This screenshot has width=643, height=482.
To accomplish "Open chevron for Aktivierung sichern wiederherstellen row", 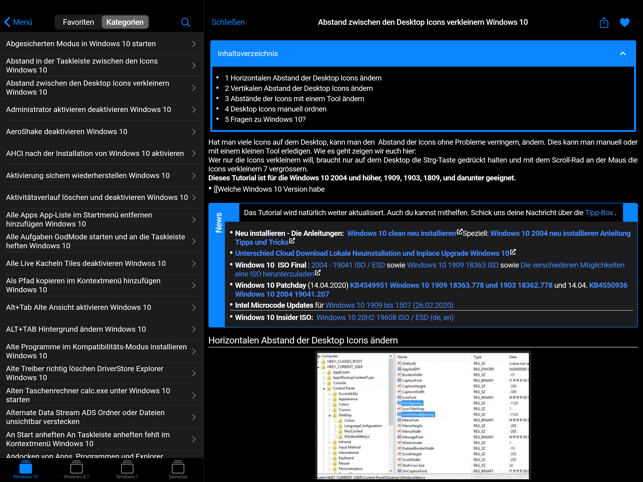I will point(194,176).
